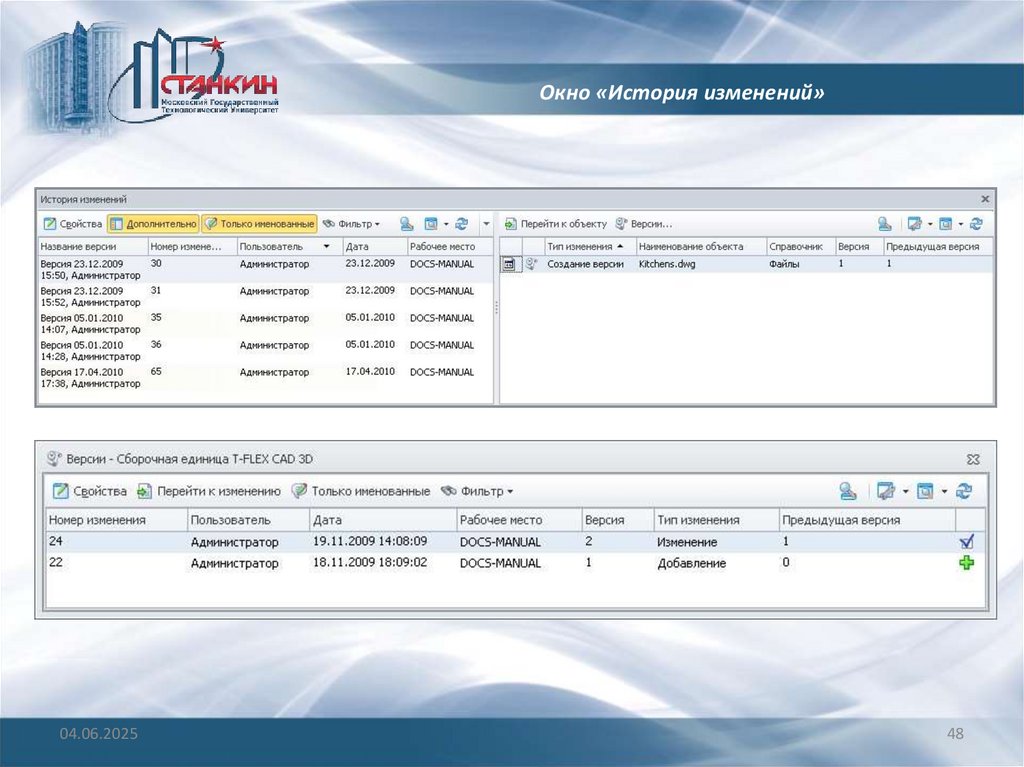Select change number 24 row
Image resolution: width=1024 pixels, height=767 pixels.
pyautogui.click(x=515, y=542)
